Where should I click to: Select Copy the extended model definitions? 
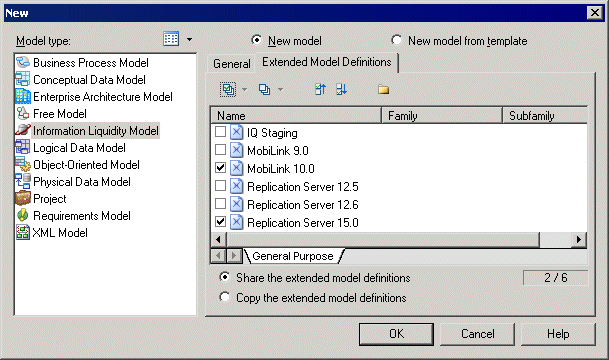[x=224, y=297]
